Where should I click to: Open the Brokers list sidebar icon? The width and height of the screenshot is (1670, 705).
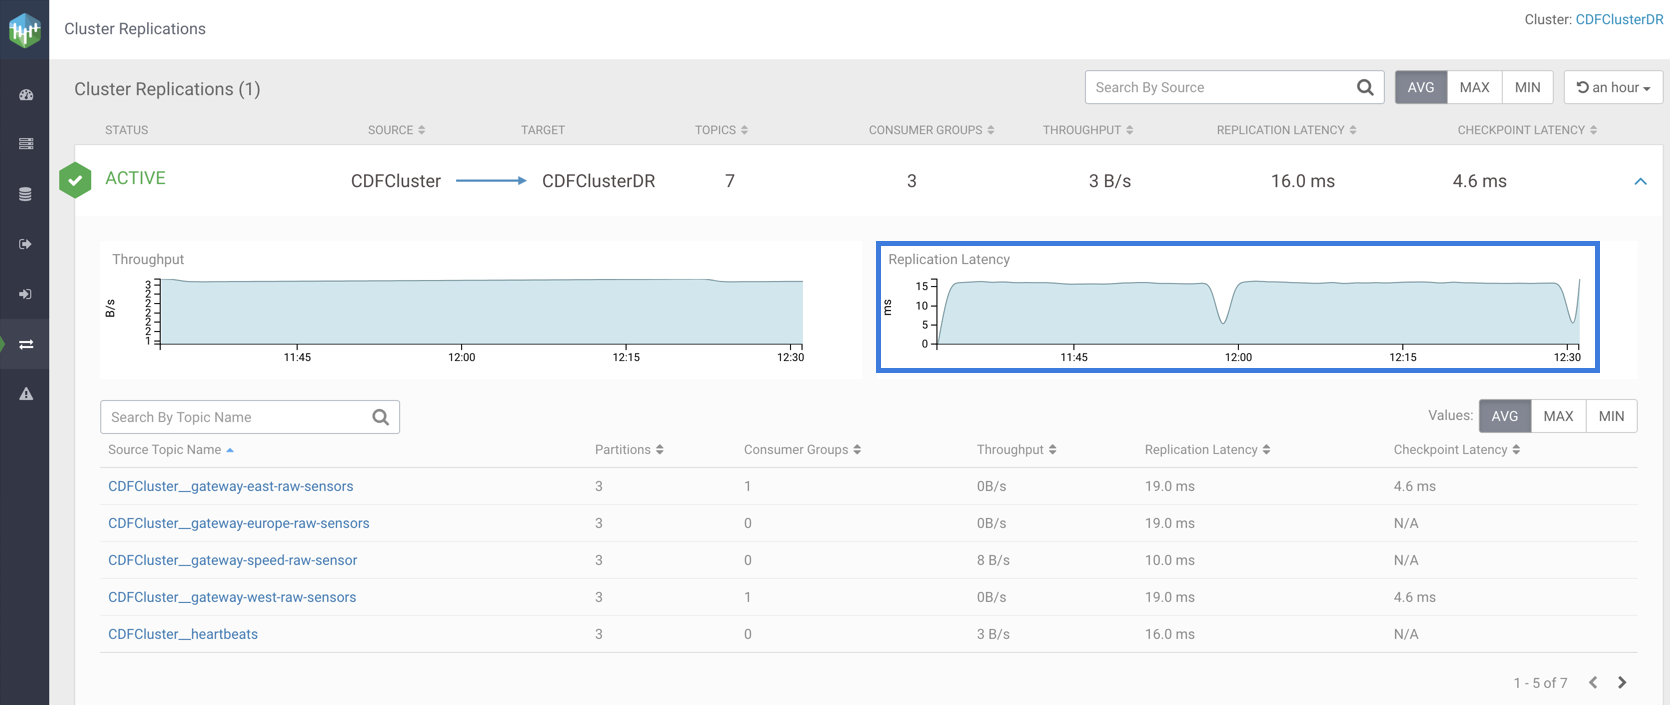(26, 144)
